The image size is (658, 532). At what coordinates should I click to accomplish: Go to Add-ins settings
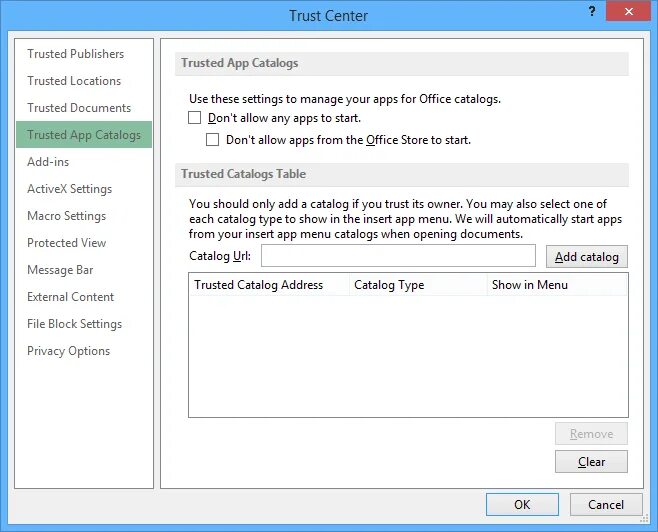[48, 162]
